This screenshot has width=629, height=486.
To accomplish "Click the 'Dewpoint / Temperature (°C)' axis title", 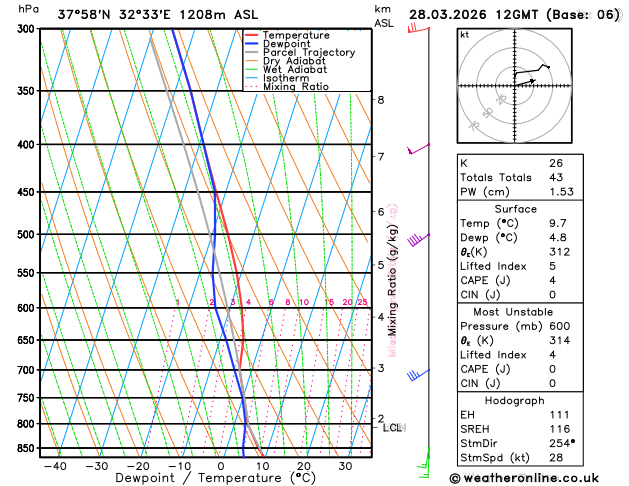I will tap(215, 478).
